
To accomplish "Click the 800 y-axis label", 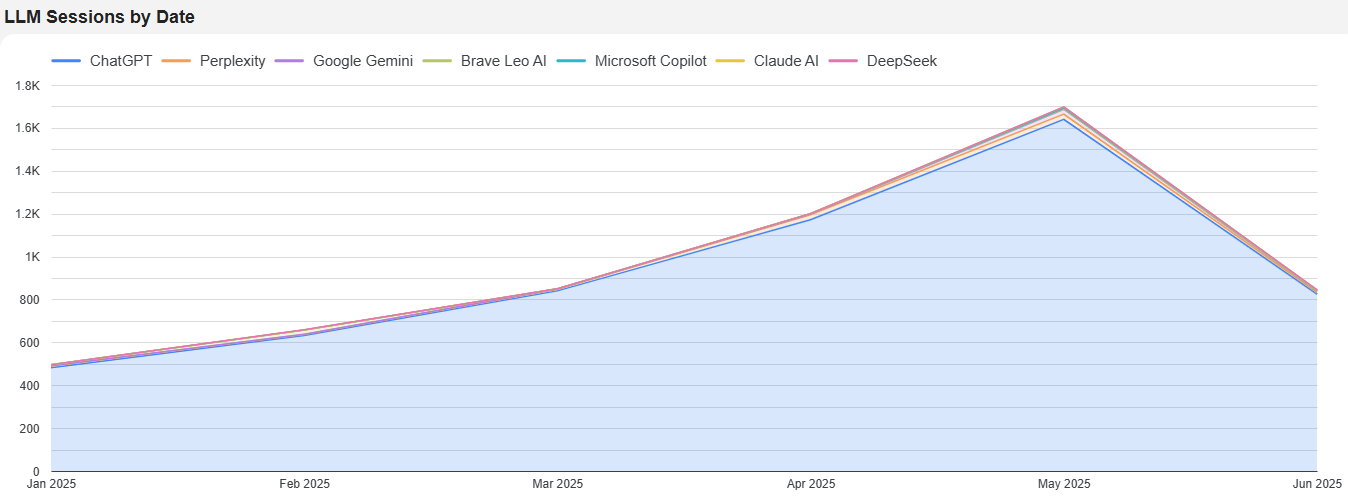I will 29,301.
